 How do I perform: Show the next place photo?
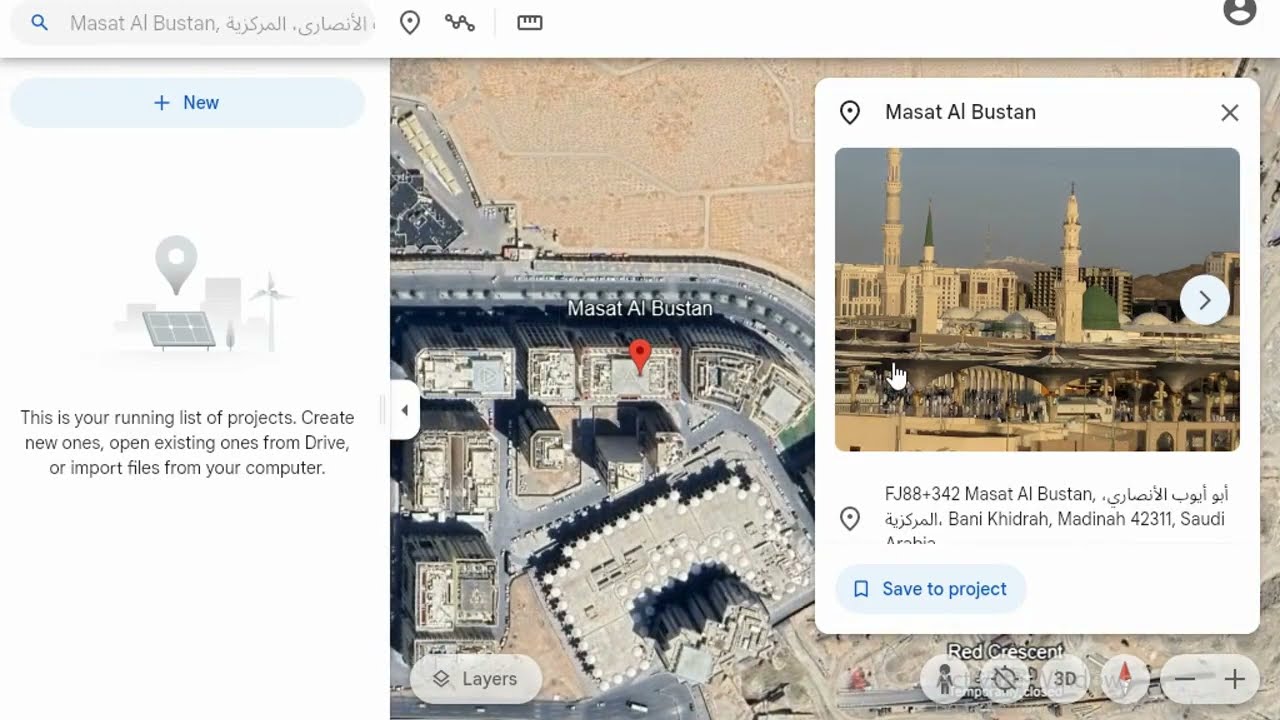point(1205,300)
